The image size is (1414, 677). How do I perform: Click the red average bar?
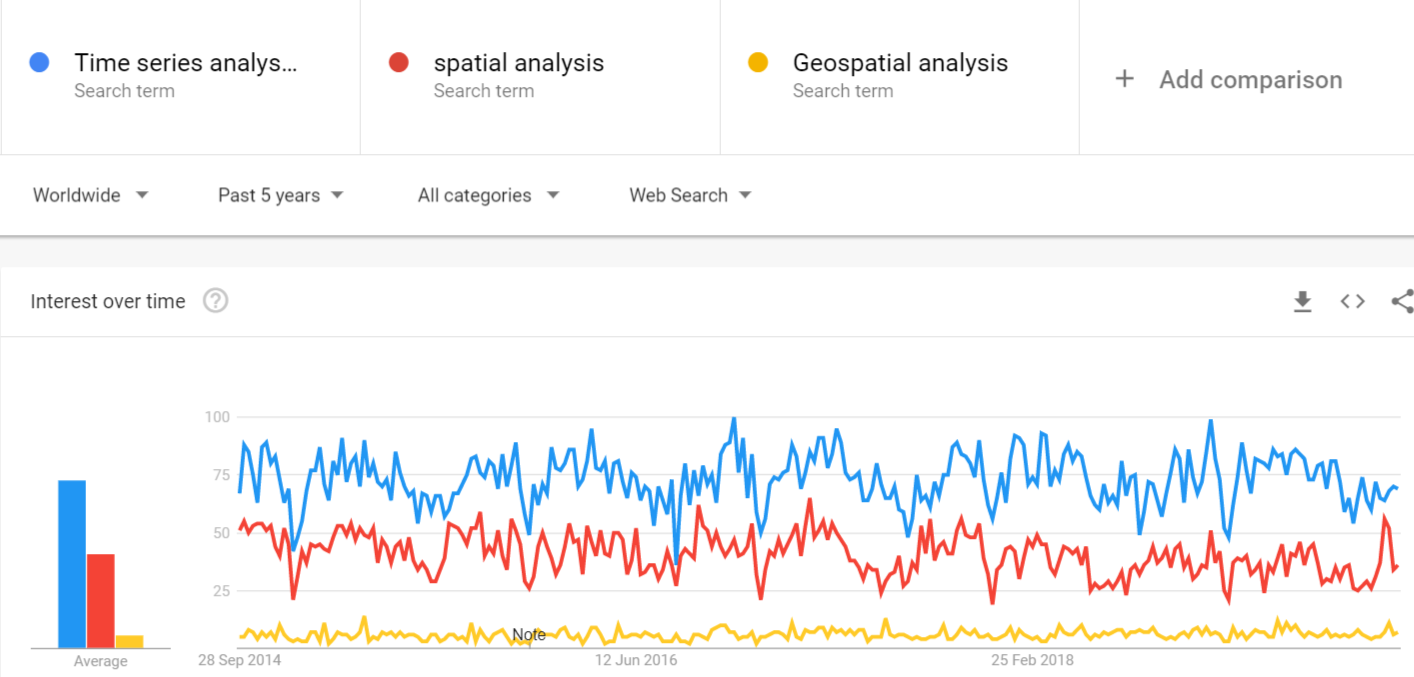click(x=101, y=601)
